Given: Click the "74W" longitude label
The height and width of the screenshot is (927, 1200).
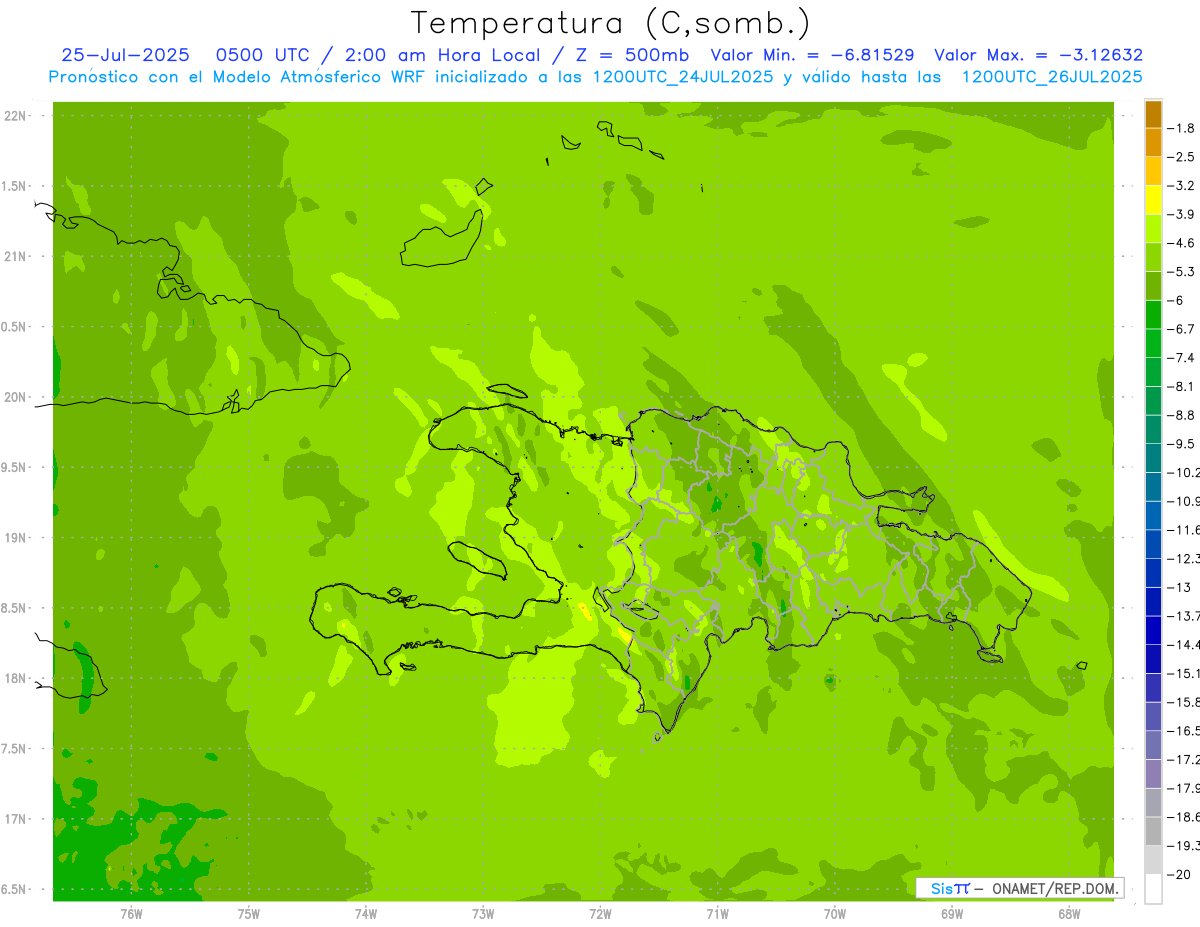Looking at the screenshot, I should point(366,913).
